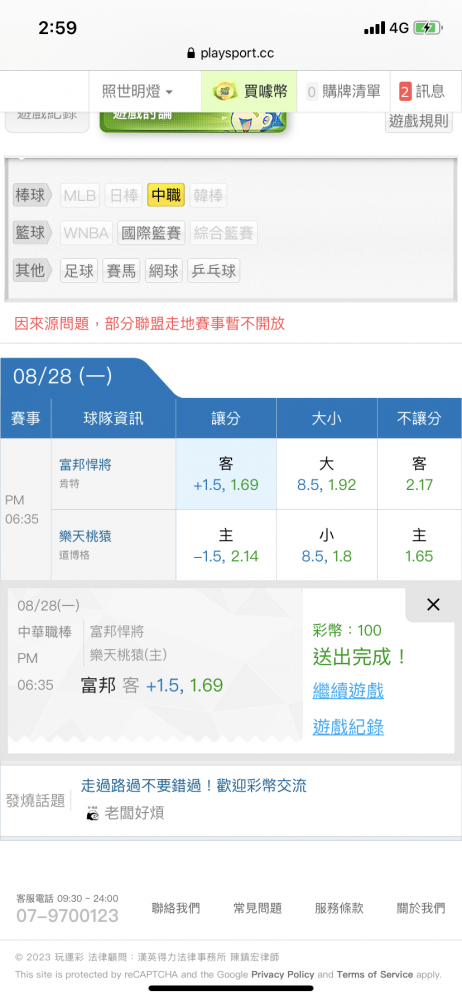Open the 聯絡我們 footer link
The height and width of the screenshot is (1000, 462).
[176, 908]
